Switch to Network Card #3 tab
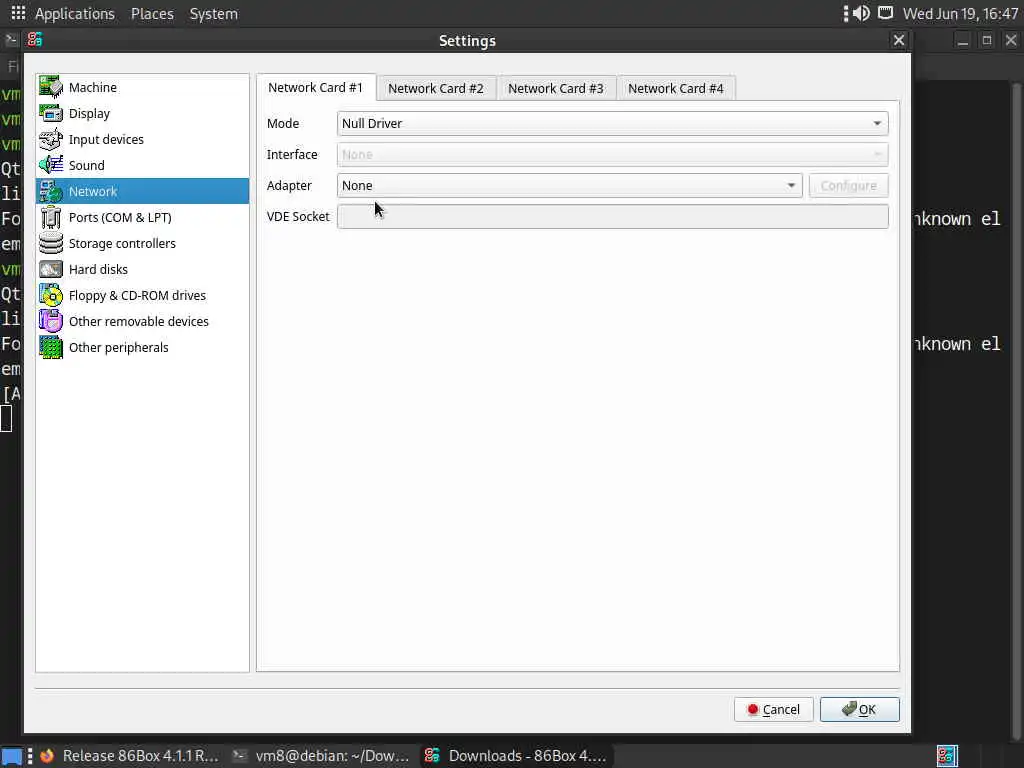This screenshot has width=1024, height=768. coord(556,88)
